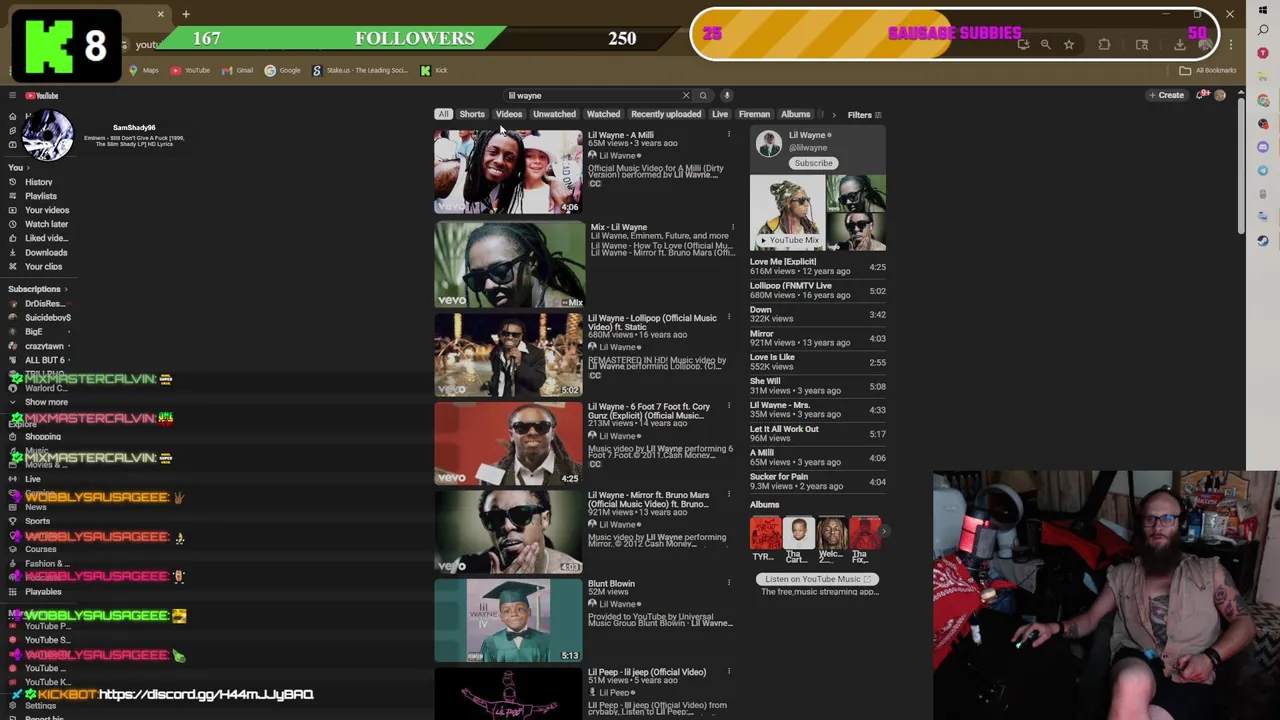Select the Recently uploaded chip

[666, 115]
